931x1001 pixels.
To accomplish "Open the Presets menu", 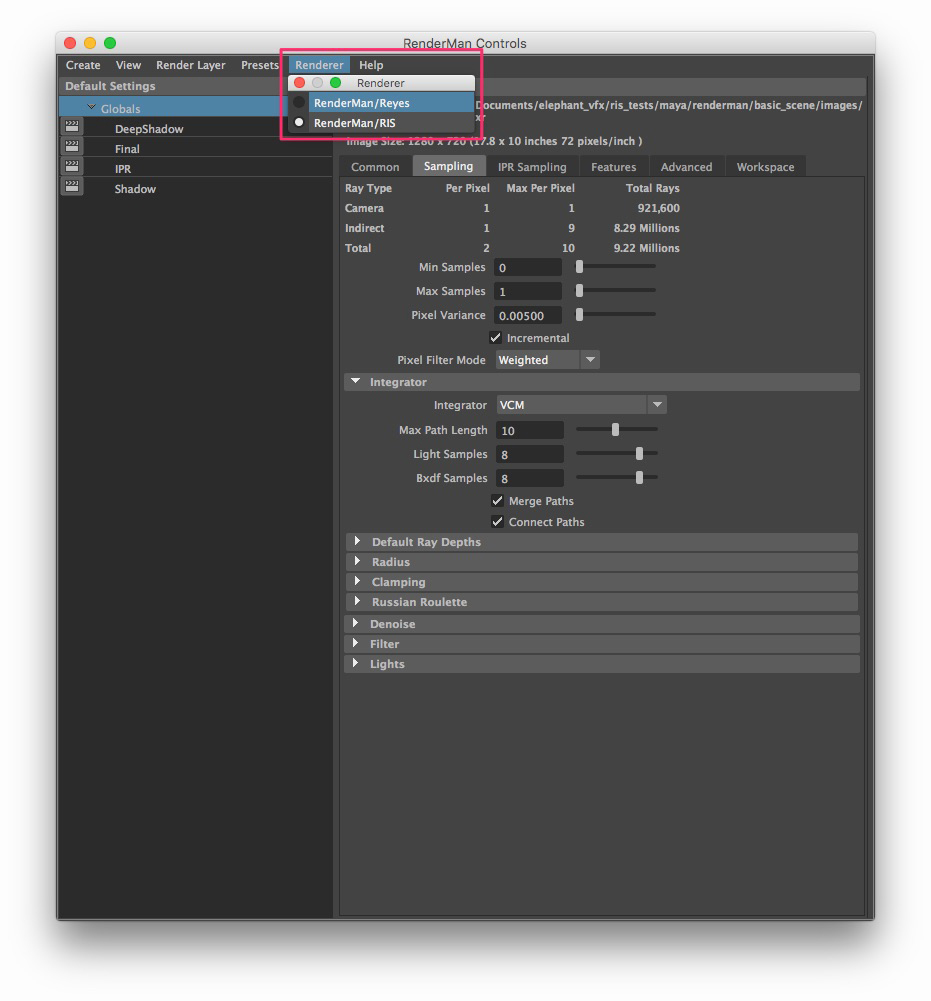I will coord(259,65).
